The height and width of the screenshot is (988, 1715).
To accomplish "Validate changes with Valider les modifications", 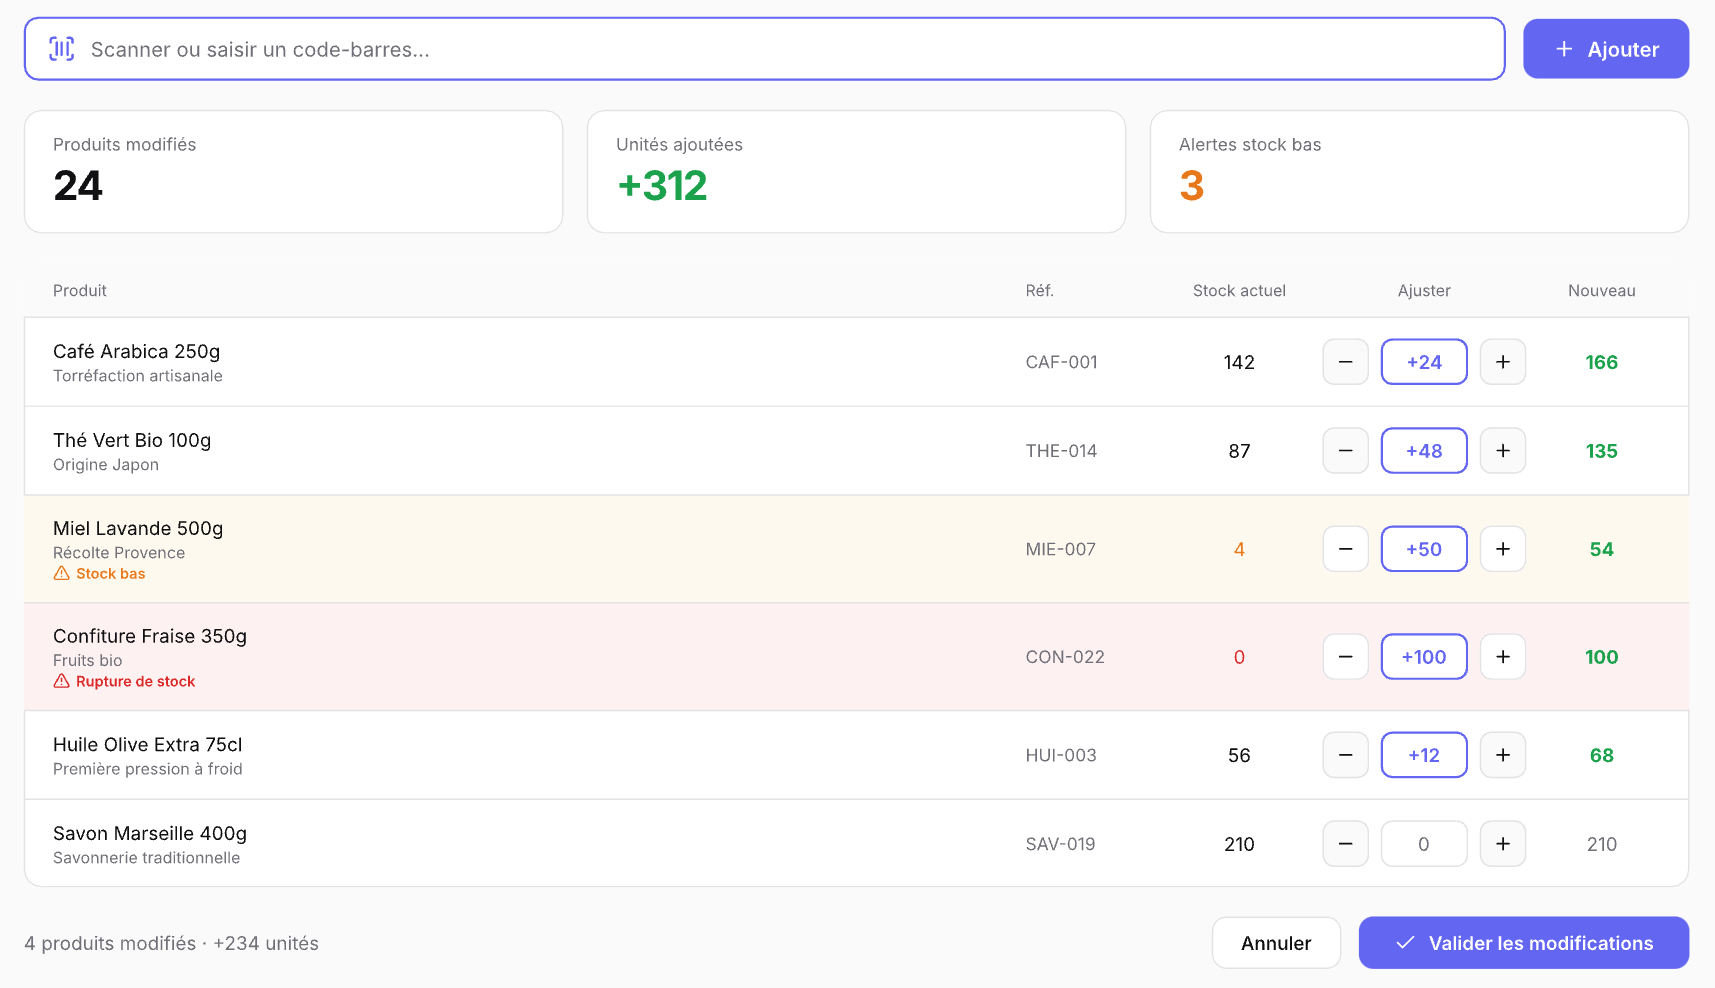I will pos(1523,943).
